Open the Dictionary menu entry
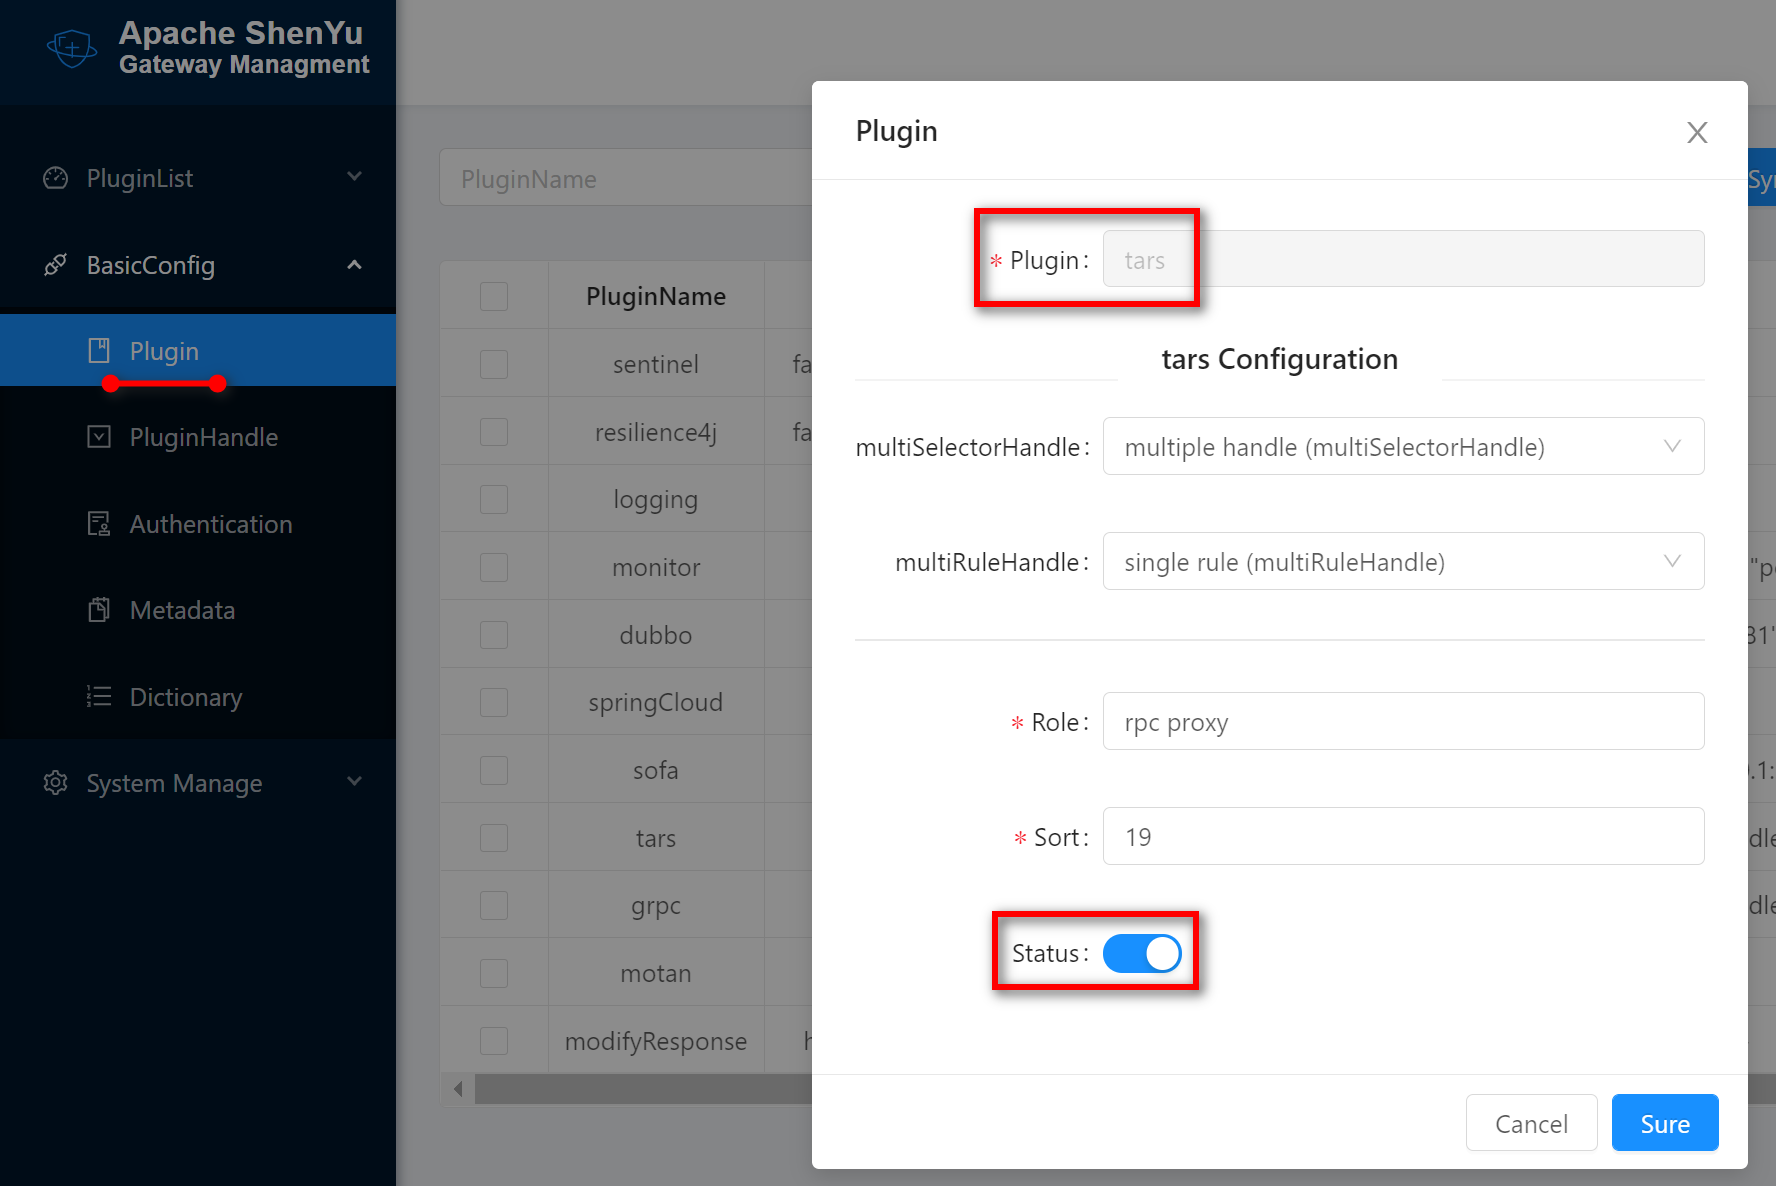The width and height of the screenshot is (1776, 1186). pyautogui.click(x=186, y=697)
